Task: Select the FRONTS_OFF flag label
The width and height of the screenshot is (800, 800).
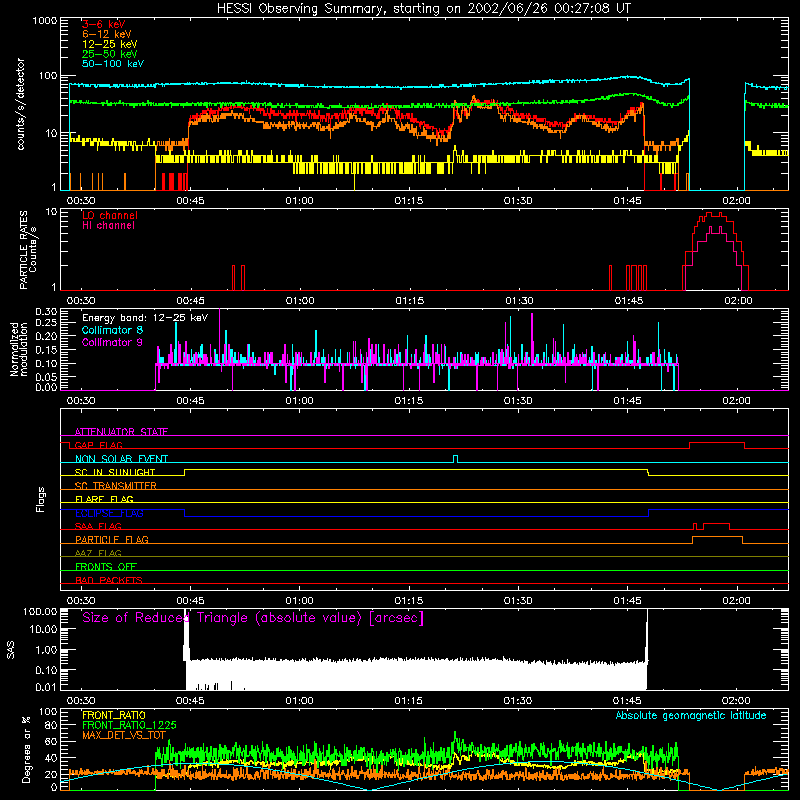Action: [106, 567]
